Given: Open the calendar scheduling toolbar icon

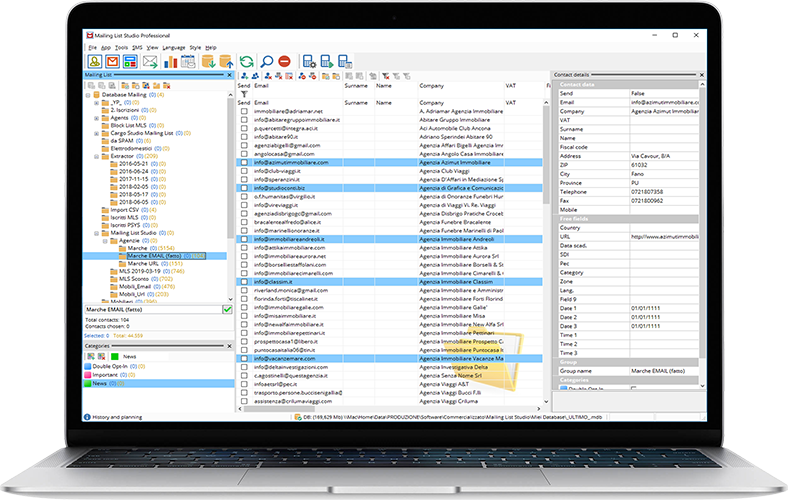Looking at the screenshot, I should click(188, 62).
